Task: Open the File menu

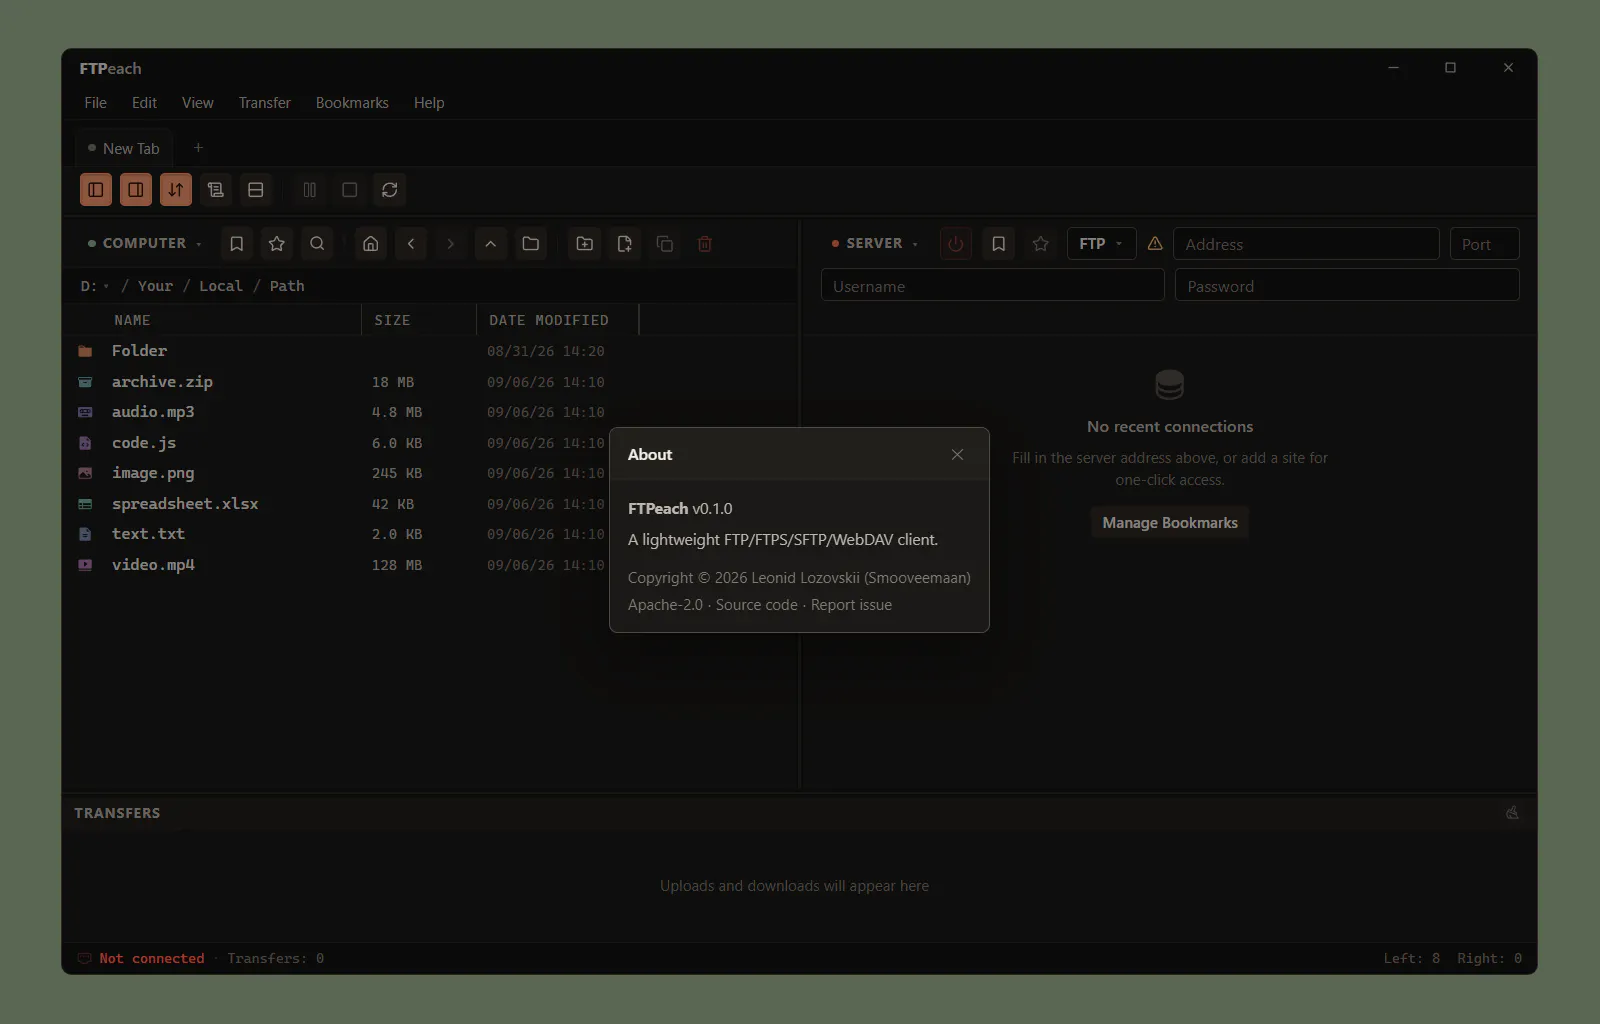Action: [x=95, y=103]
